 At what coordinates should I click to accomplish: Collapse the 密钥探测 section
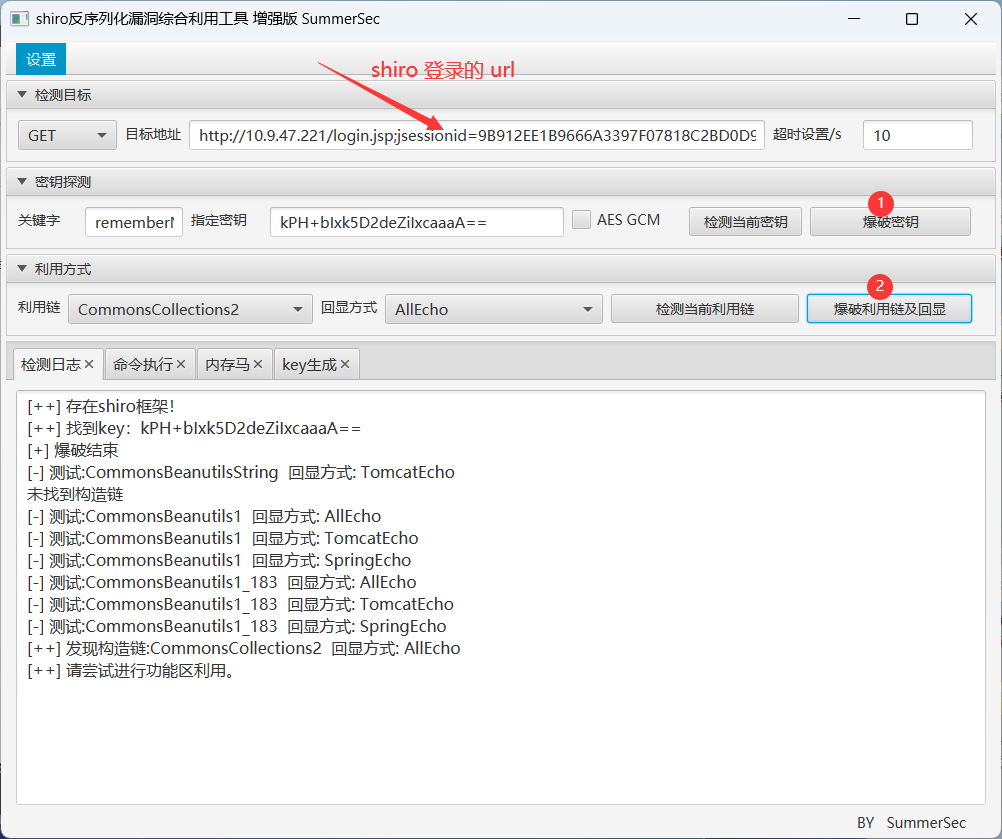[x=22, y=181]
